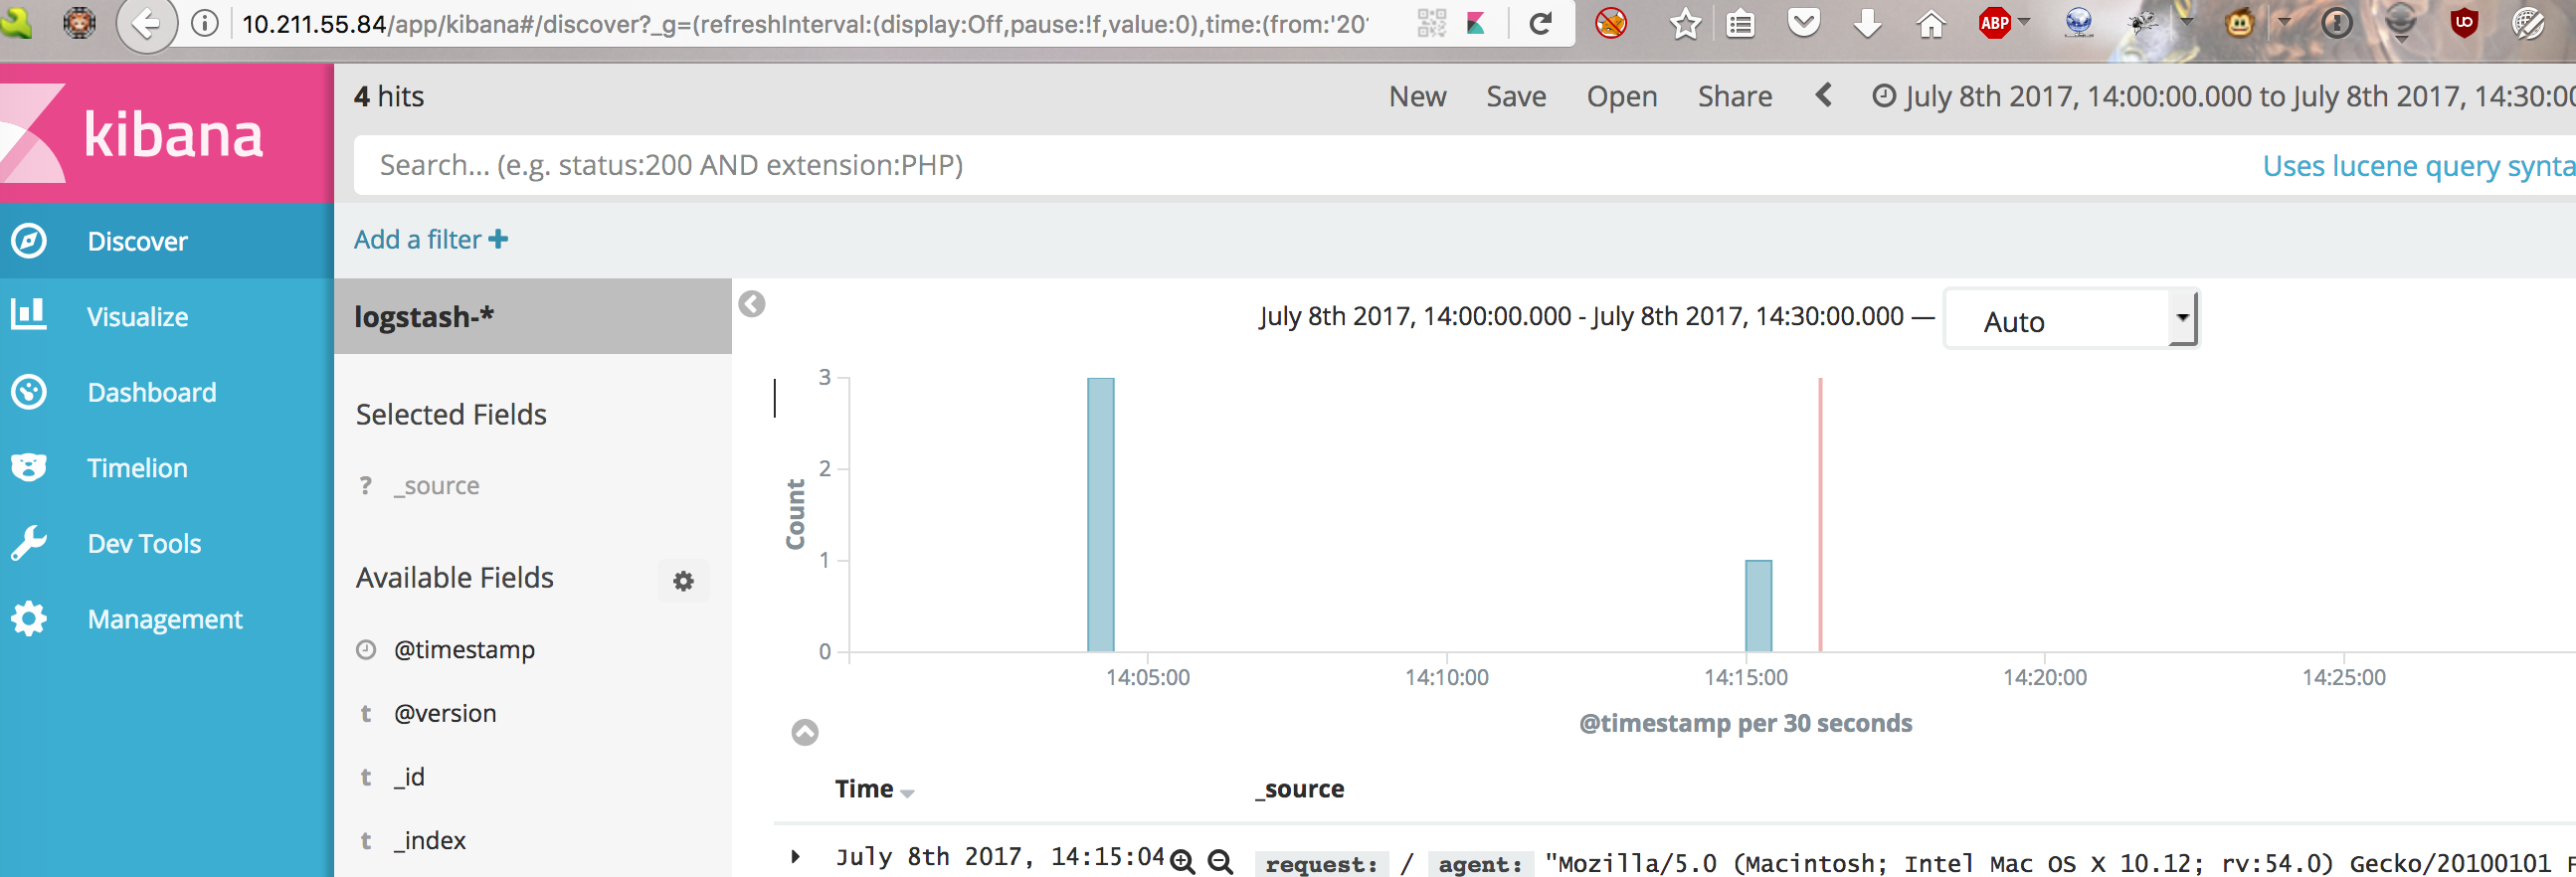Open the interval Auto dropdown

coord(2071,320)
